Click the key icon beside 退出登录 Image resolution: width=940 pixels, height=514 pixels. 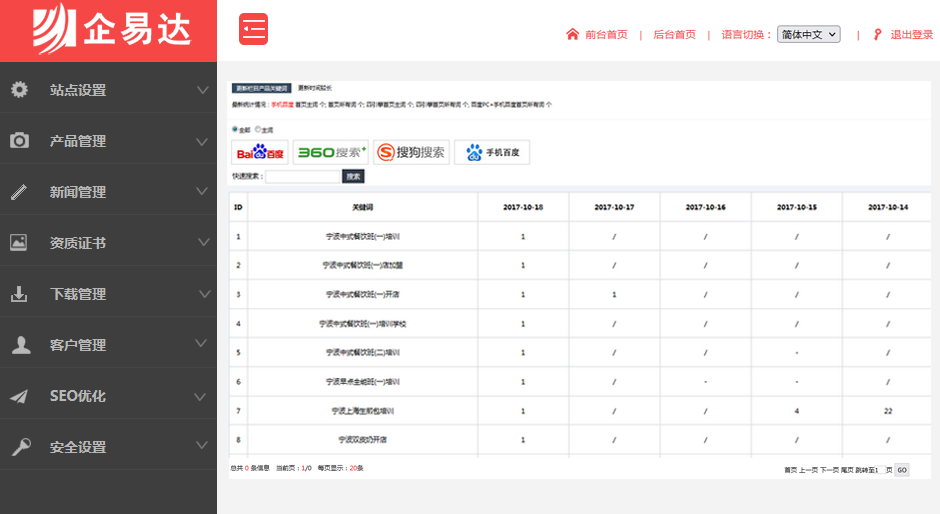(877, 34)
